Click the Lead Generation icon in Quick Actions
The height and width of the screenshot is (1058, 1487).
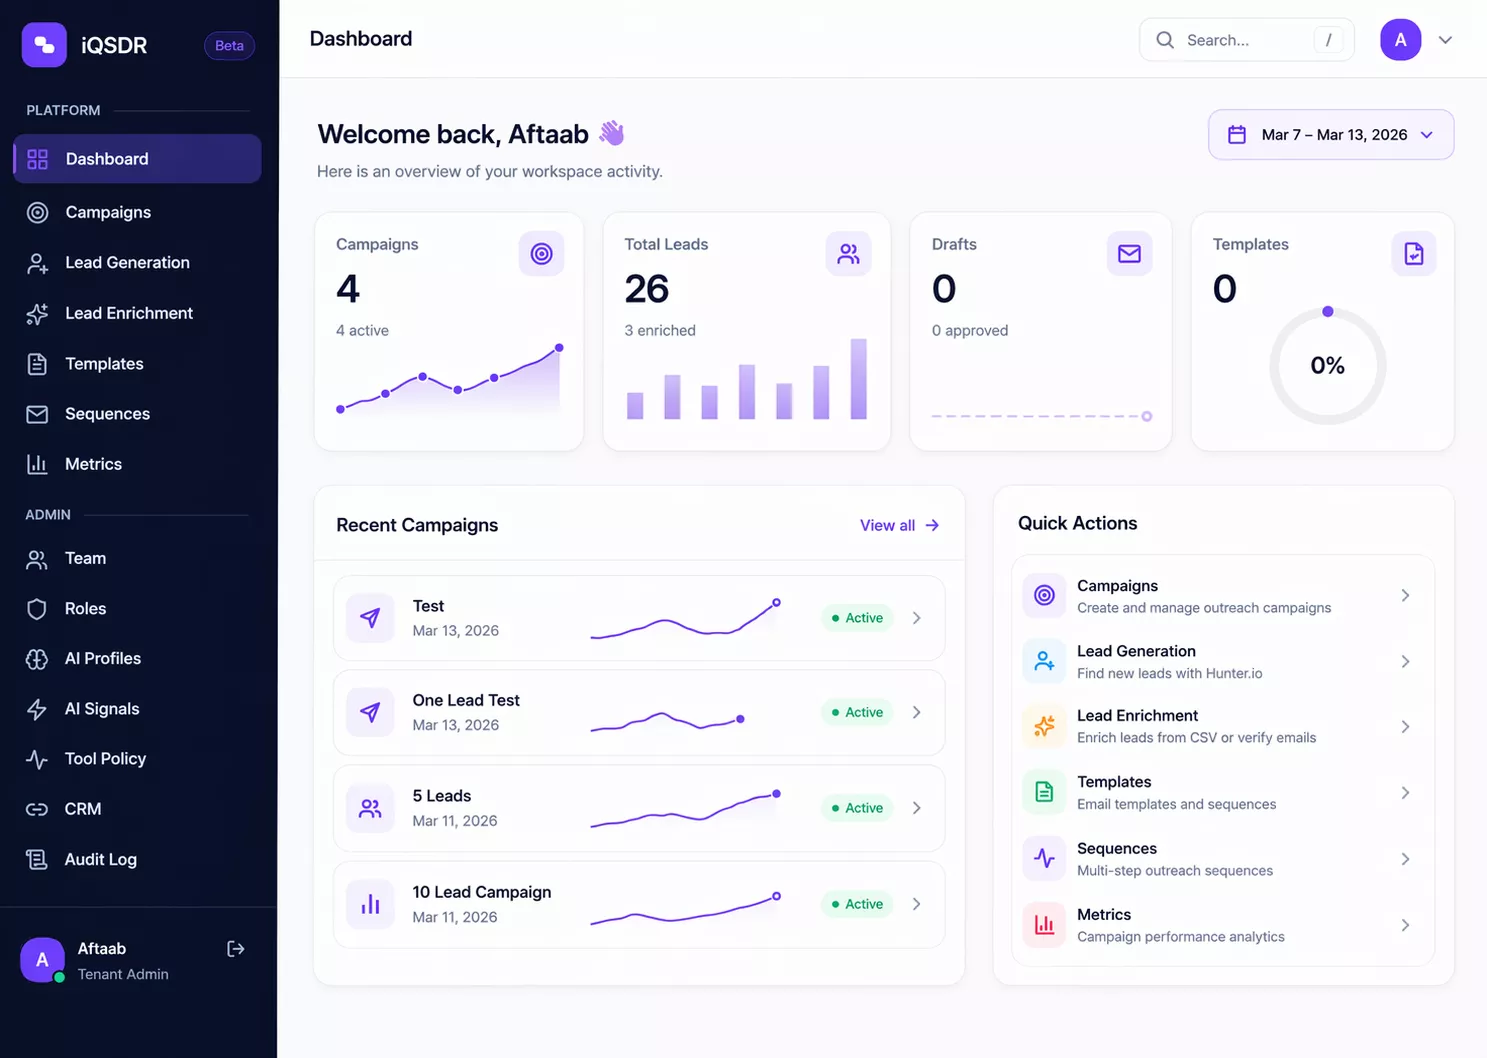(1044, 661)
